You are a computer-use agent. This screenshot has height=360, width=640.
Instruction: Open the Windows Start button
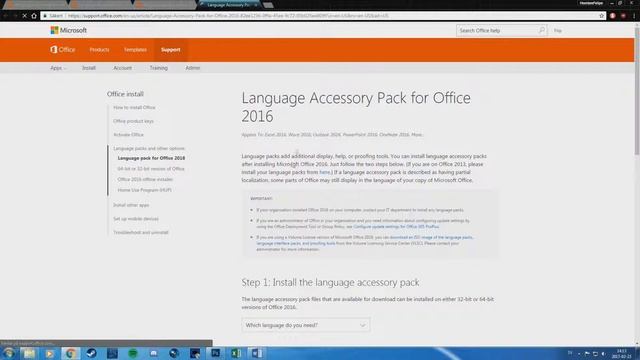point(8,353)
